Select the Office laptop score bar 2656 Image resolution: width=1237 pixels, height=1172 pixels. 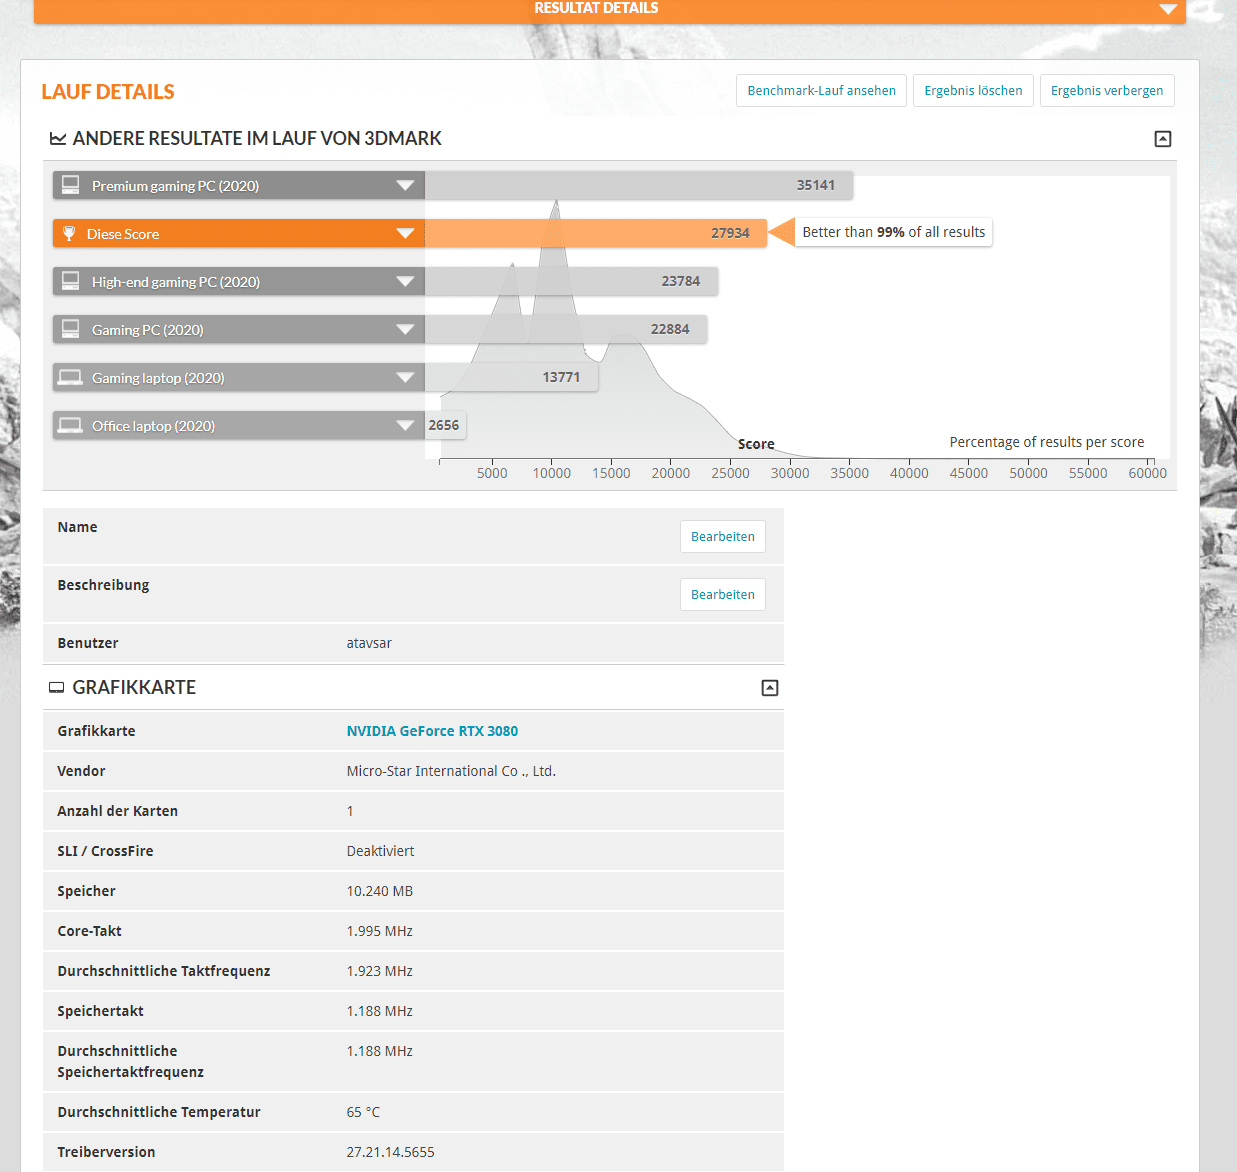445,426
